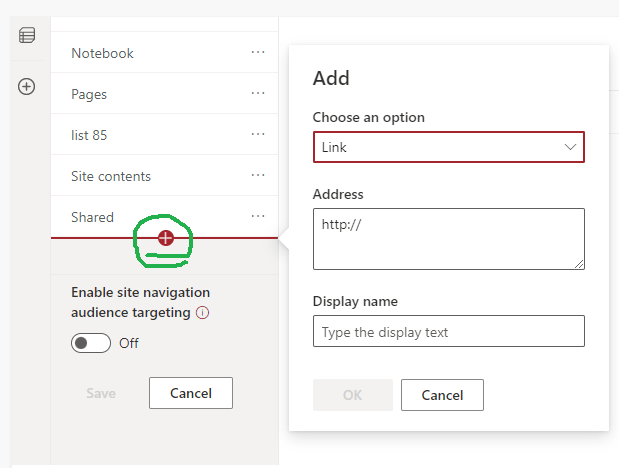619x468 pixels.
Task: Click the create plus icon in left rail
Action: pos(27,86)
